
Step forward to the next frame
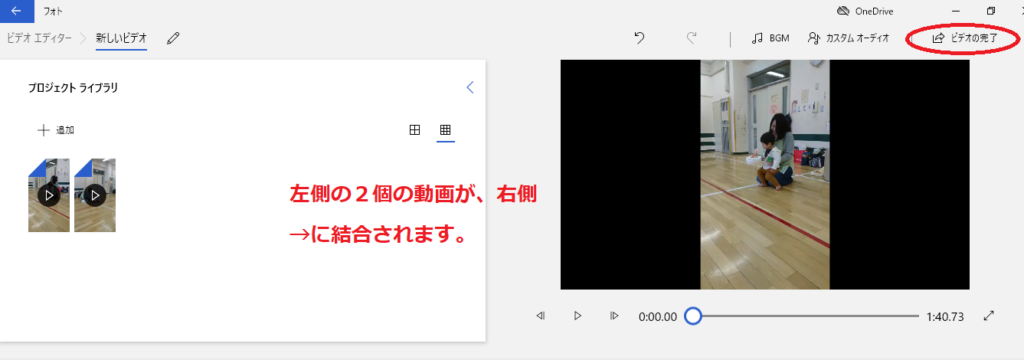pos(614,316)
